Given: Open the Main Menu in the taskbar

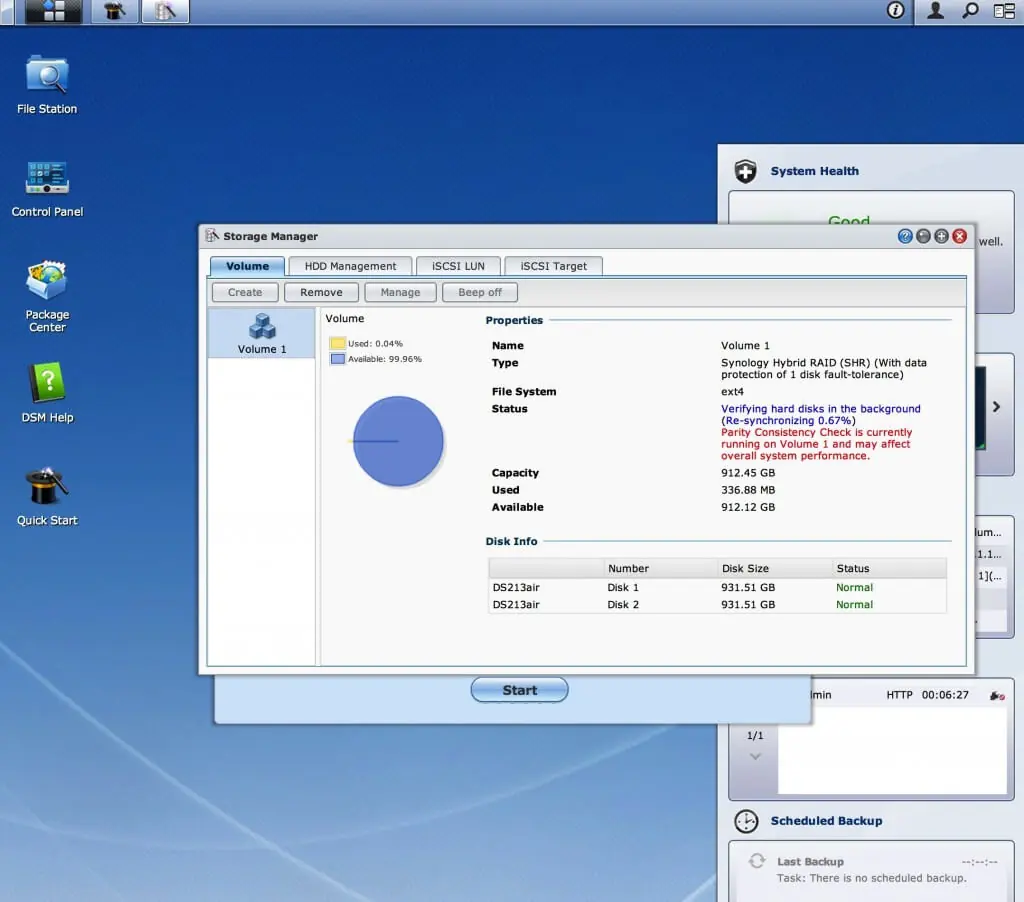Looking at the screenshot, I should coord(54,11).
